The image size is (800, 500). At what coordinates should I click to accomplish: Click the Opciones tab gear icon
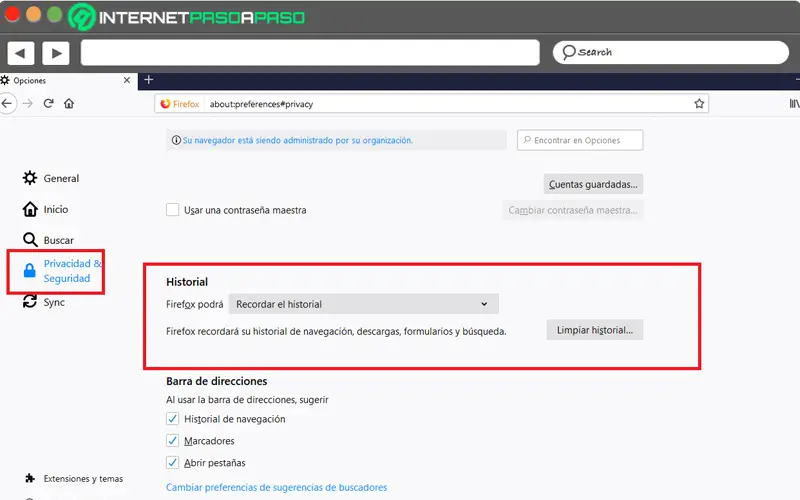point(5,80)
